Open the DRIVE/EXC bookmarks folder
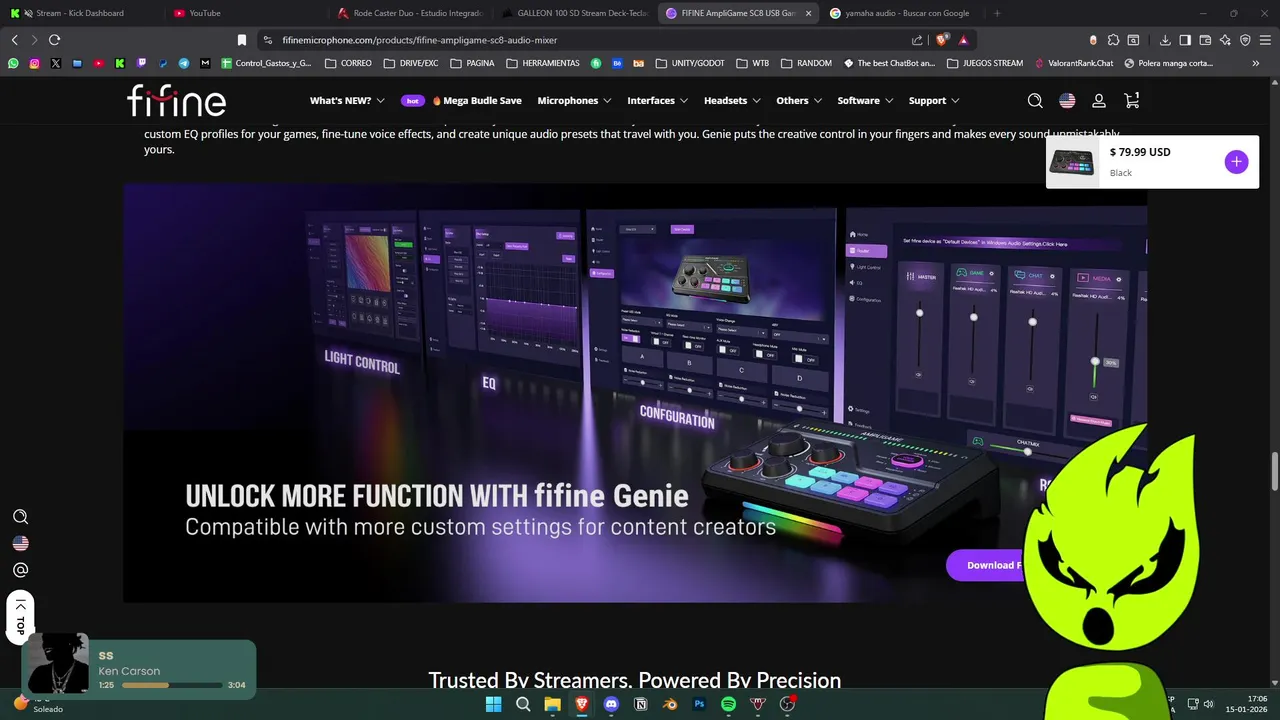Image resolution: width=1280 pixels, height=720 pixels. click(412, 63)
